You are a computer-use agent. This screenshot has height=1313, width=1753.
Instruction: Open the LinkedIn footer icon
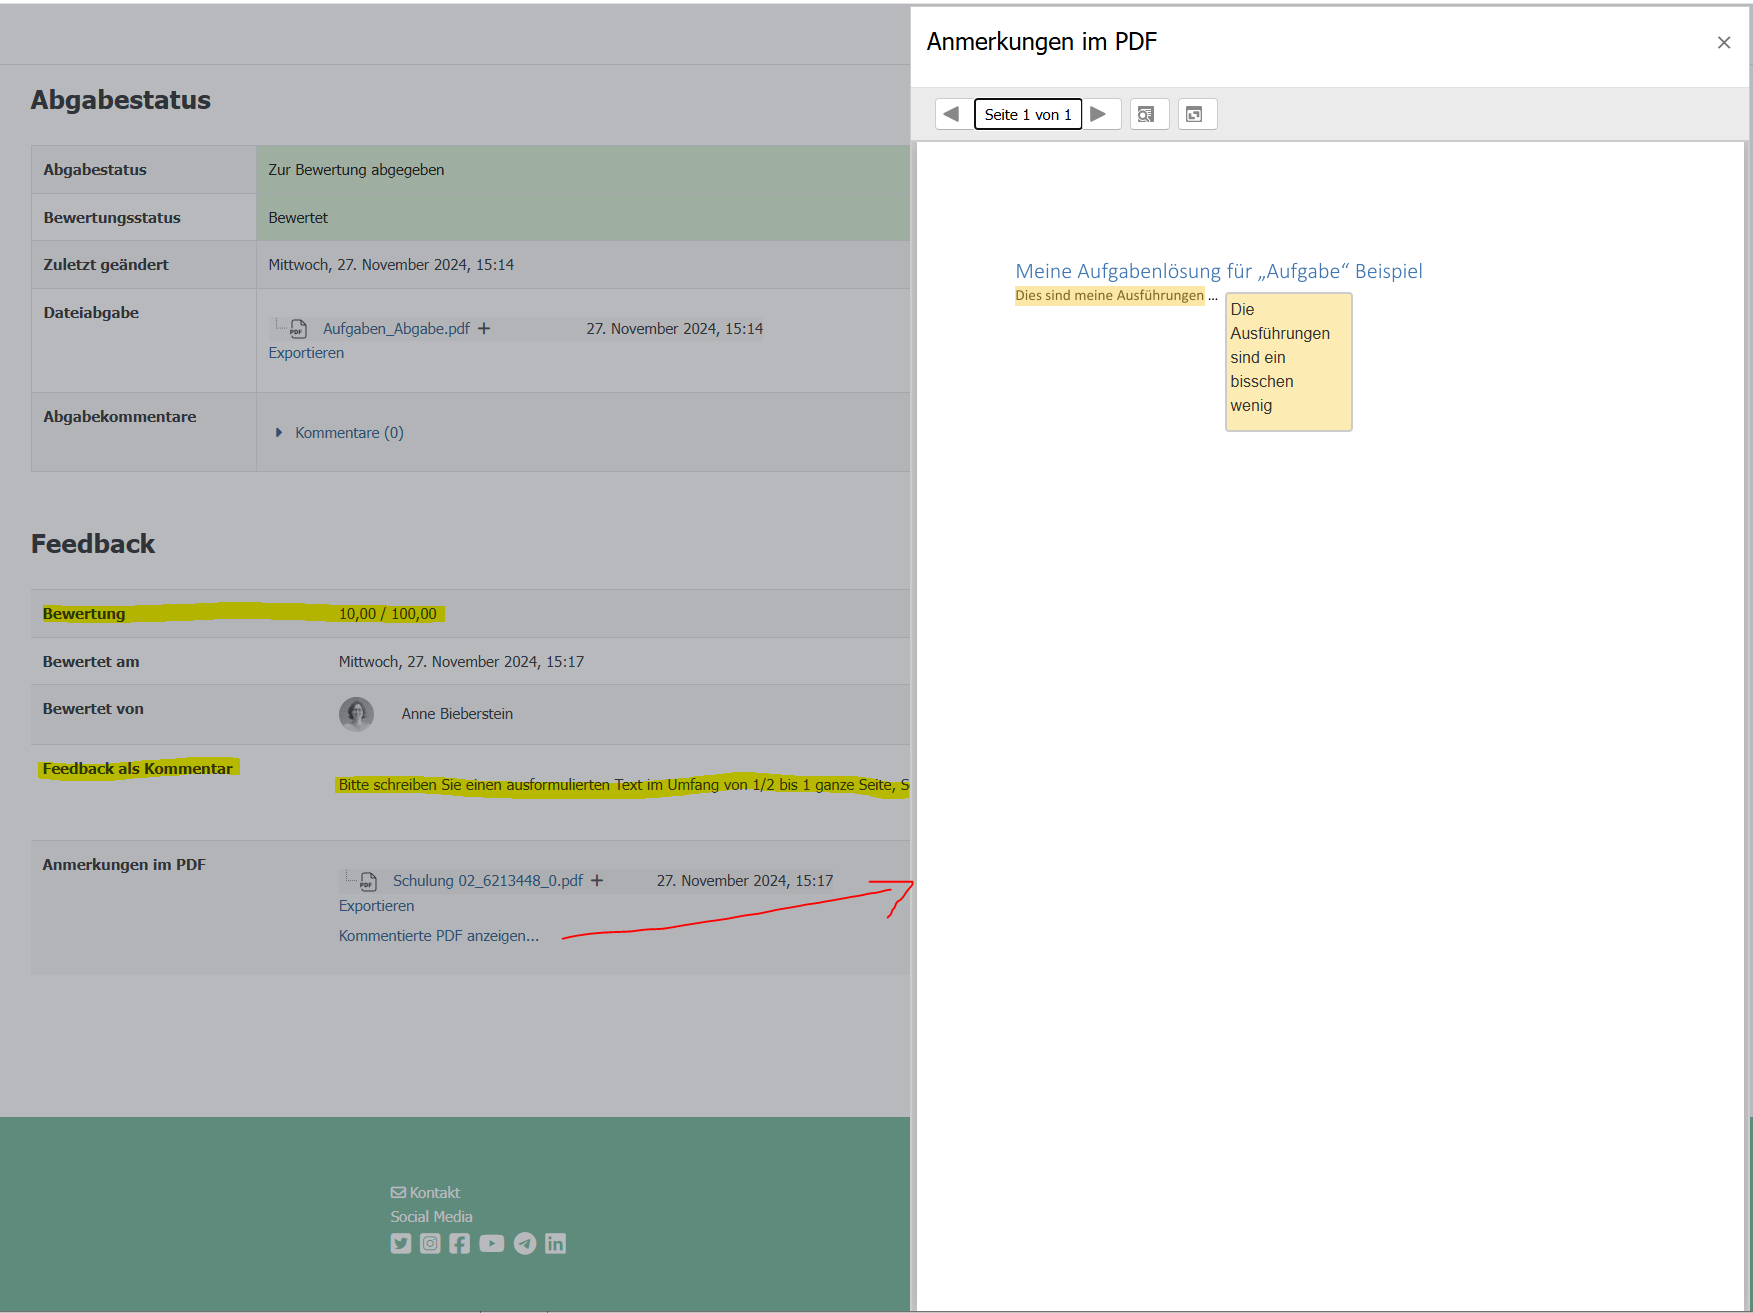[555, 1243]
